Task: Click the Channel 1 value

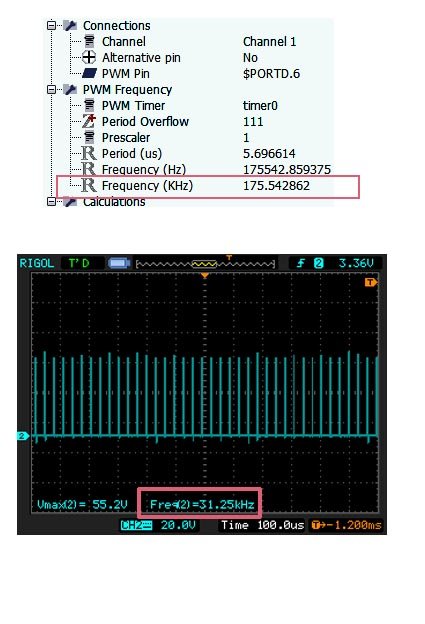Action: [x=269, y=41]
